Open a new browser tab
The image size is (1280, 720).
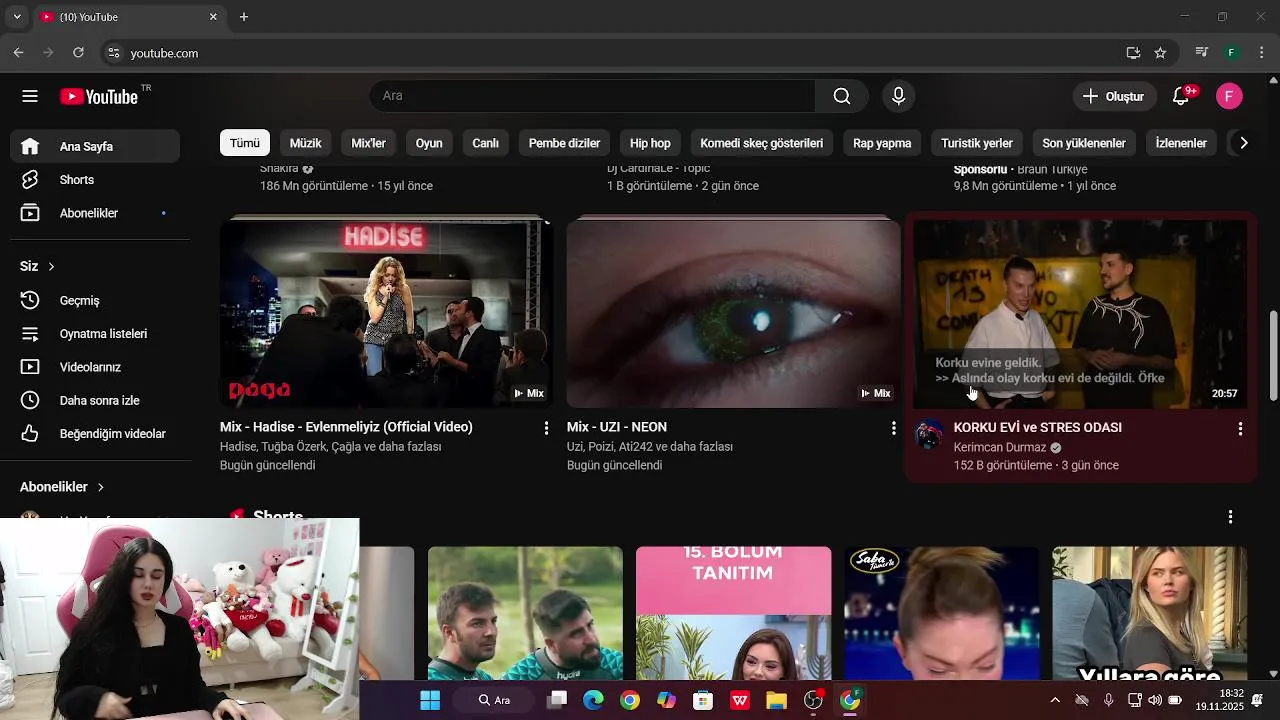click(x=244, y=17)
